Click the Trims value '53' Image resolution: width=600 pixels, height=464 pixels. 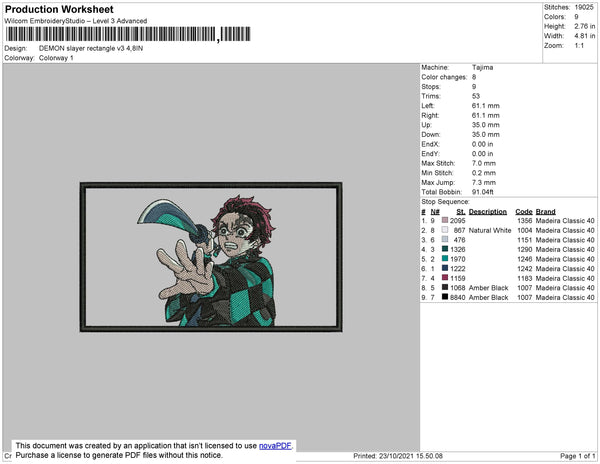click(x=476, y=96)
